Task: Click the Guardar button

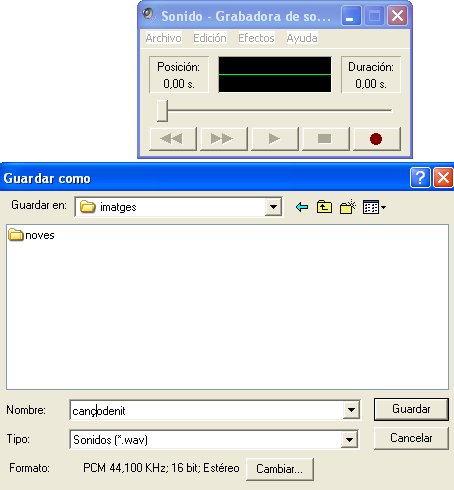Action: click(411, 409)
